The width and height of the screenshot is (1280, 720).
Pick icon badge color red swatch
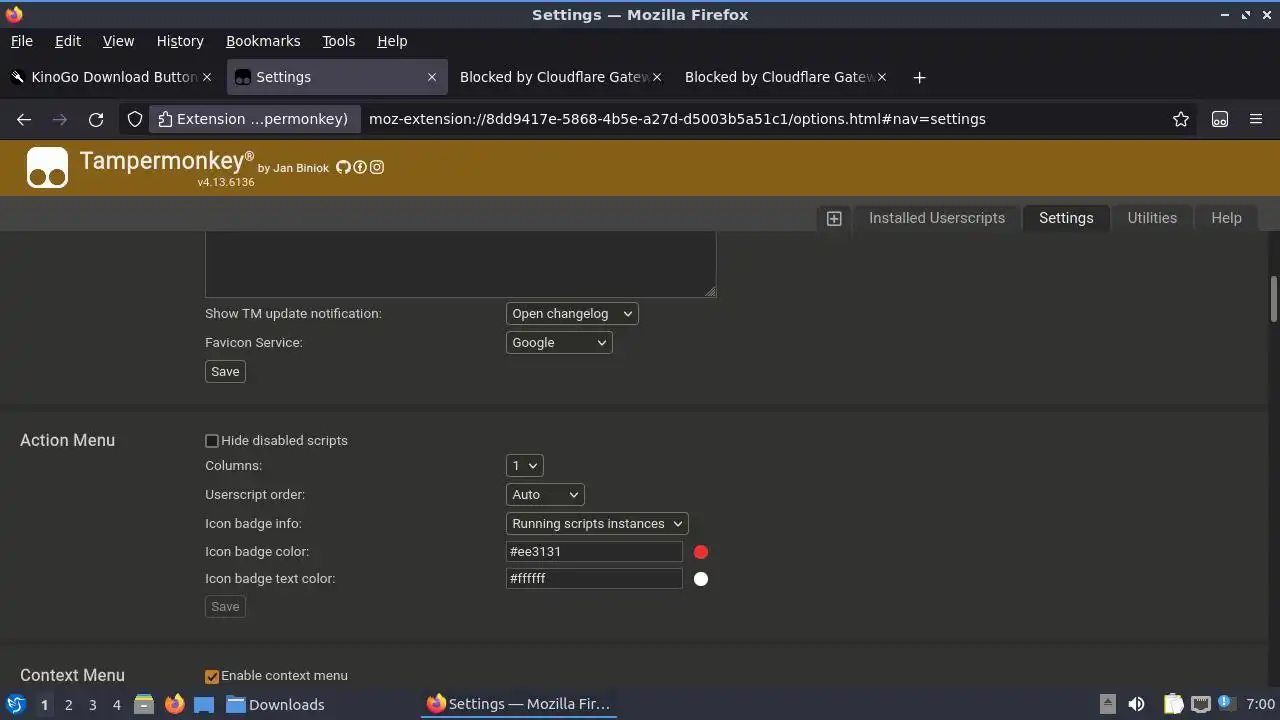click(x=701, y=552)
